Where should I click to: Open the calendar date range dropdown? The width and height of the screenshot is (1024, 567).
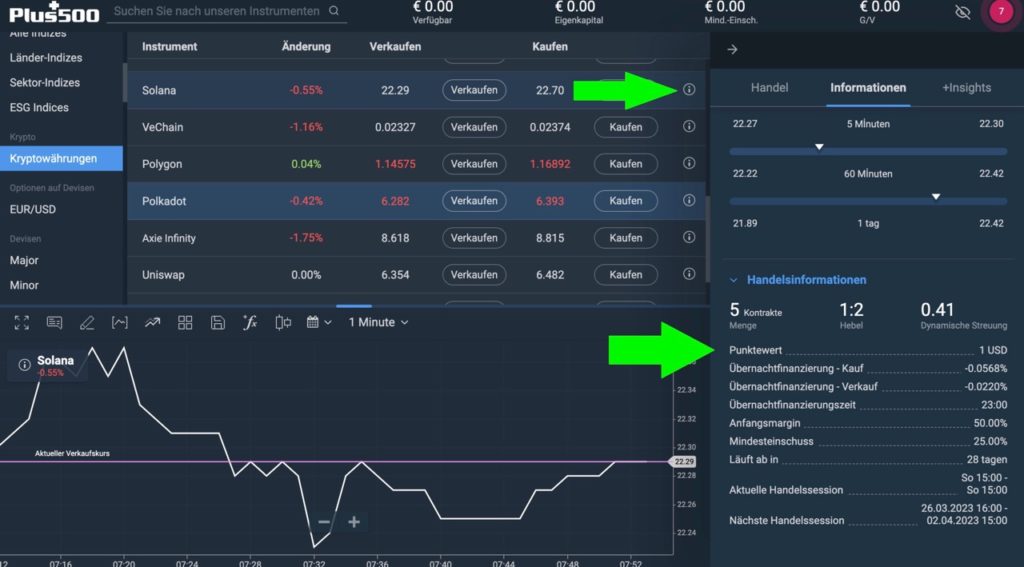pos(319,322)
